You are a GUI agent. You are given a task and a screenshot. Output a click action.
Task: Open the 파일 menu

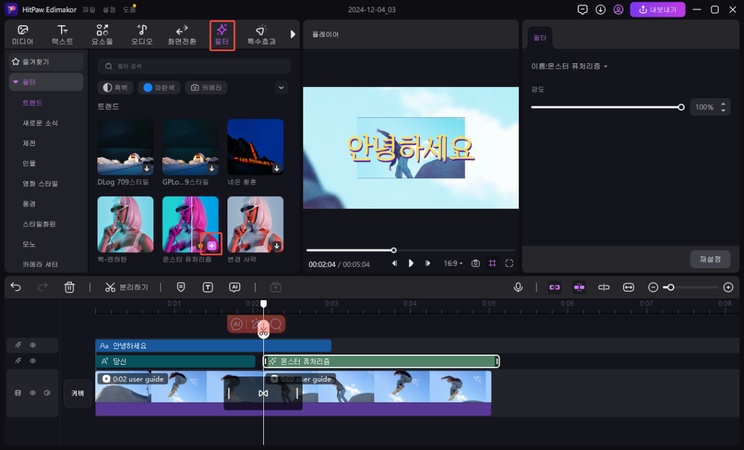coord(89,9)
